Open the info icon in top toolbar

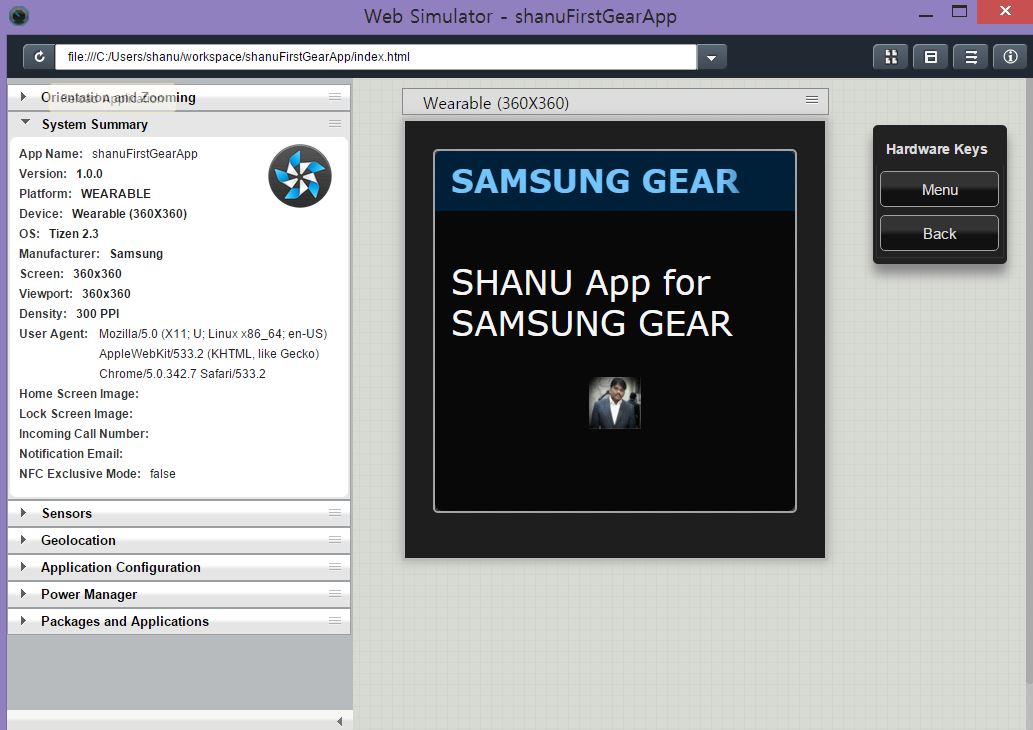[x=1010, y=57]
